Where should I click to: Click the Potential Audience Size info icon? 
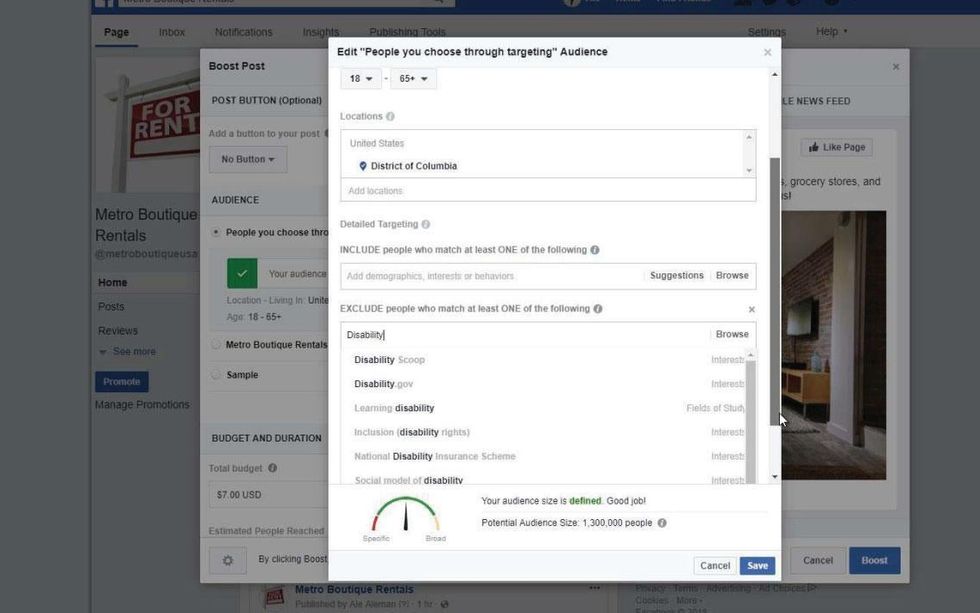coord(662,523)
